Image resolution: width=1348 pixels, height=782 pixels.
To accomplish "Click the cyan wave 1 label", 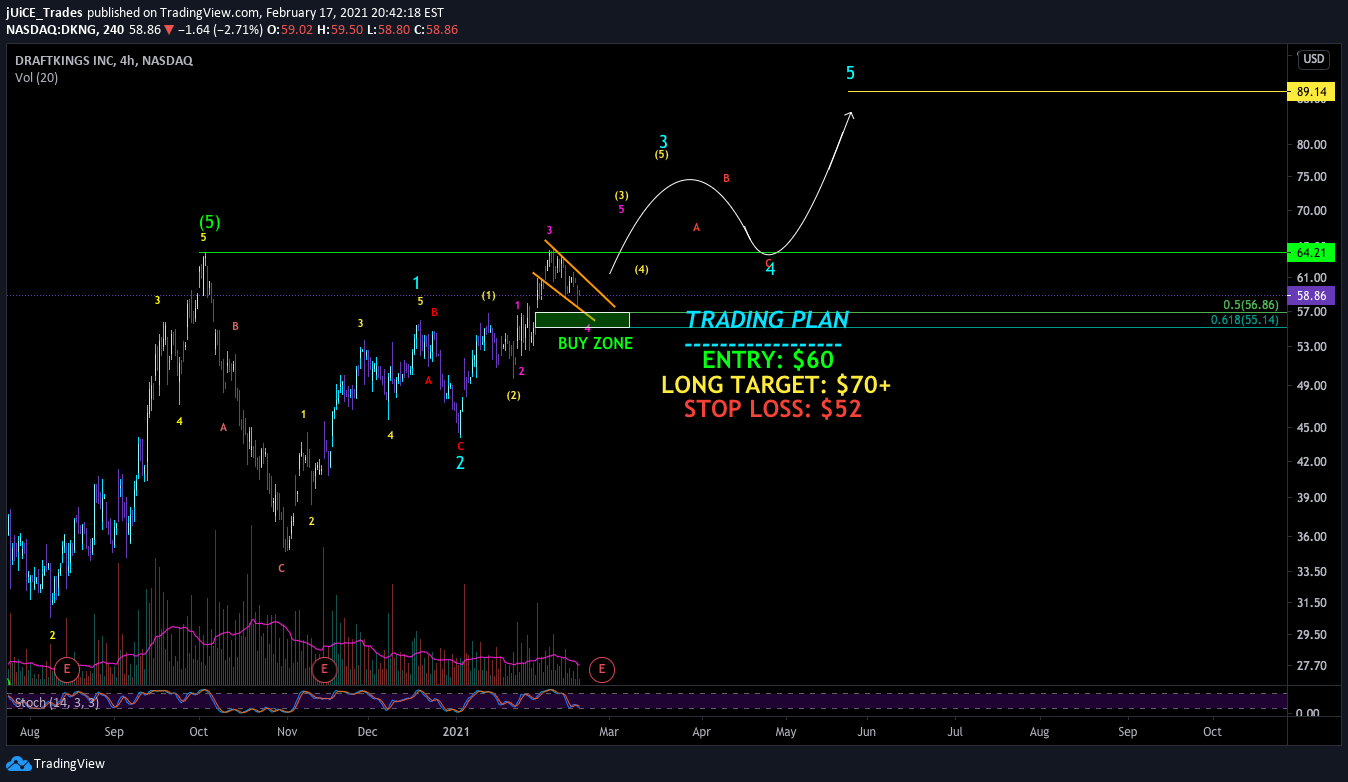I will 416,284.
